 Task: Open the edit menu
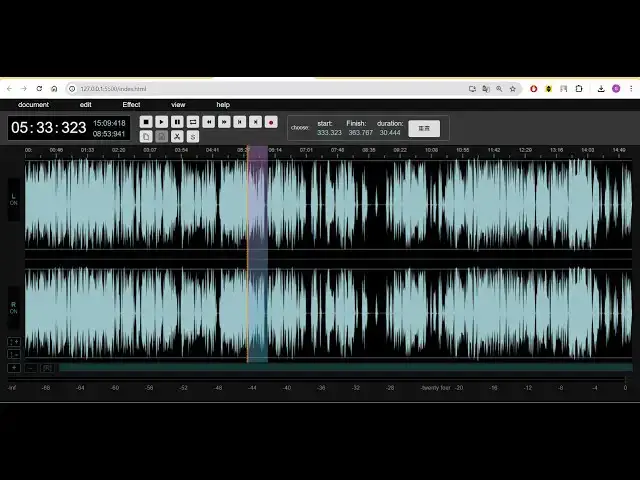pos(86,105)
